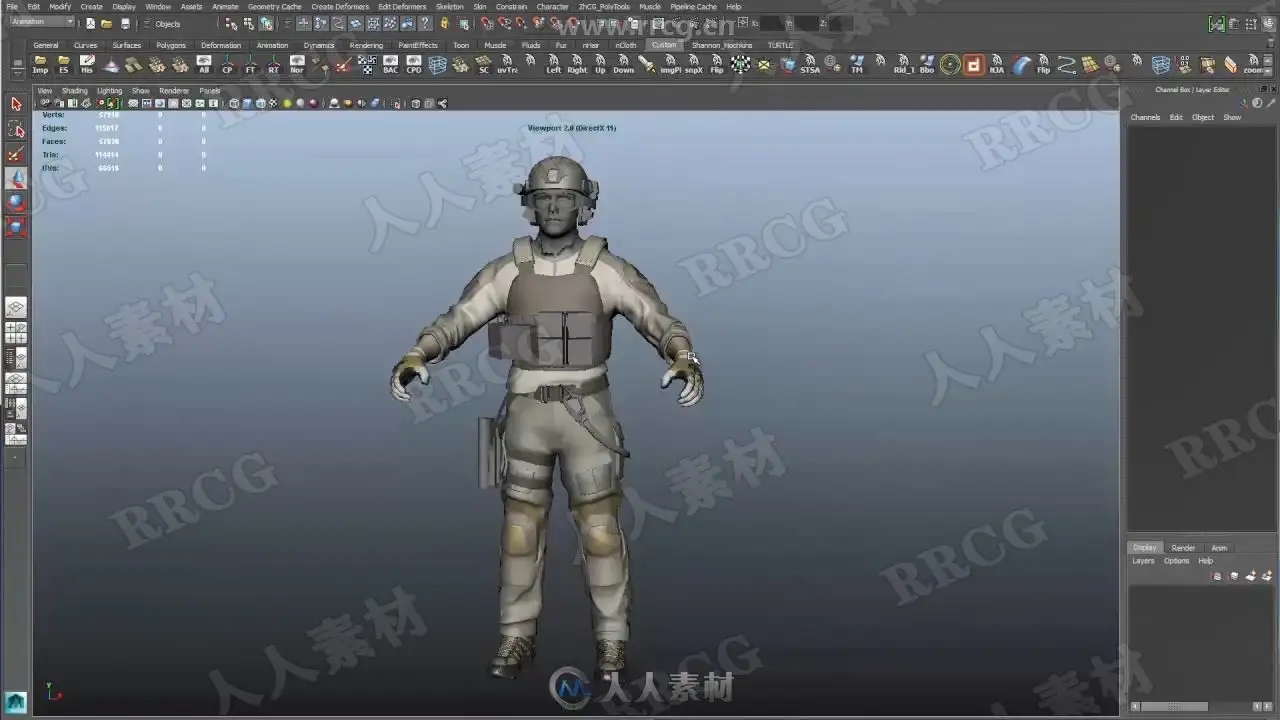Activate the Rotate tool sphere icon
1280x720 pixels.
click(16, 203)
